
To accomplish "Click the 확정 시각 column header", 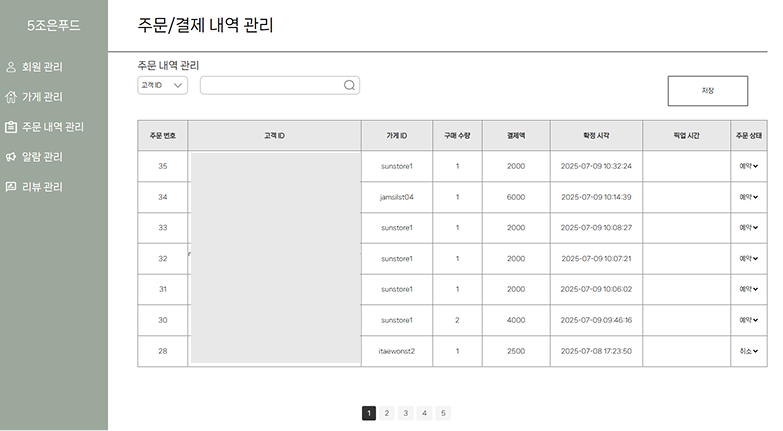I will (596, 135).
